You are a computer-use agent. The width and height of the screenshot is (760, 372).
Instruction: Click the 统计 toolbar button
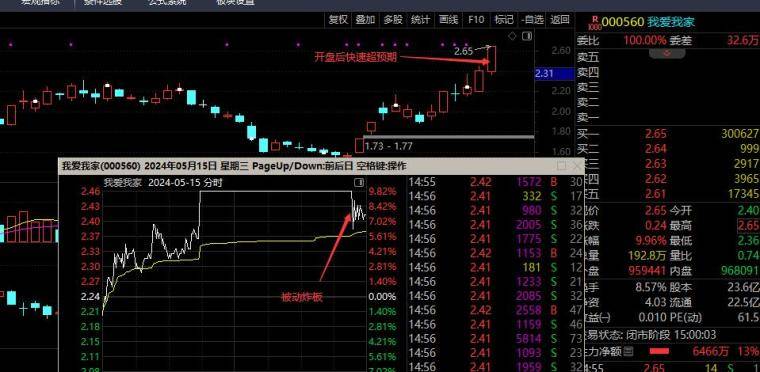coord(421,19)
